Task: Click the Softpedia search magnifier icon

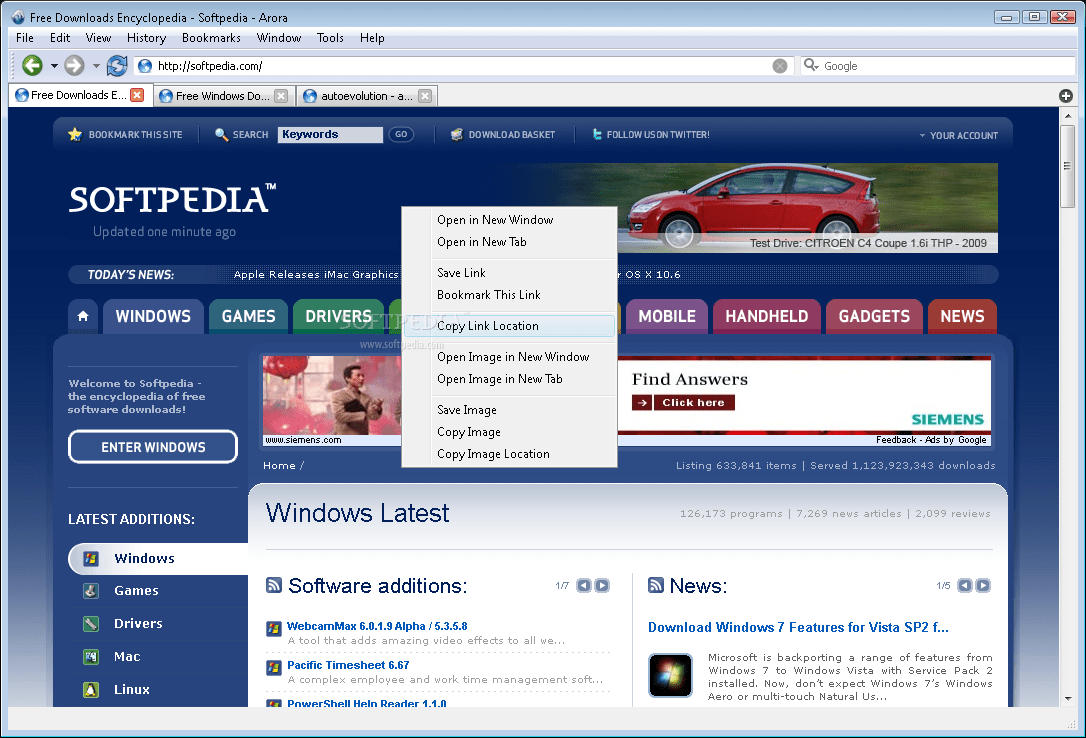Action: click(221, 134)
